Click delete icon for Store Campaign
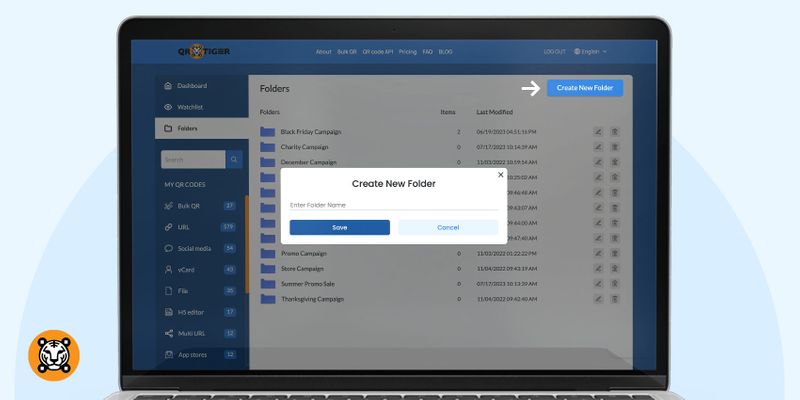The image size is (800, 400). click(x=615, y=268)
